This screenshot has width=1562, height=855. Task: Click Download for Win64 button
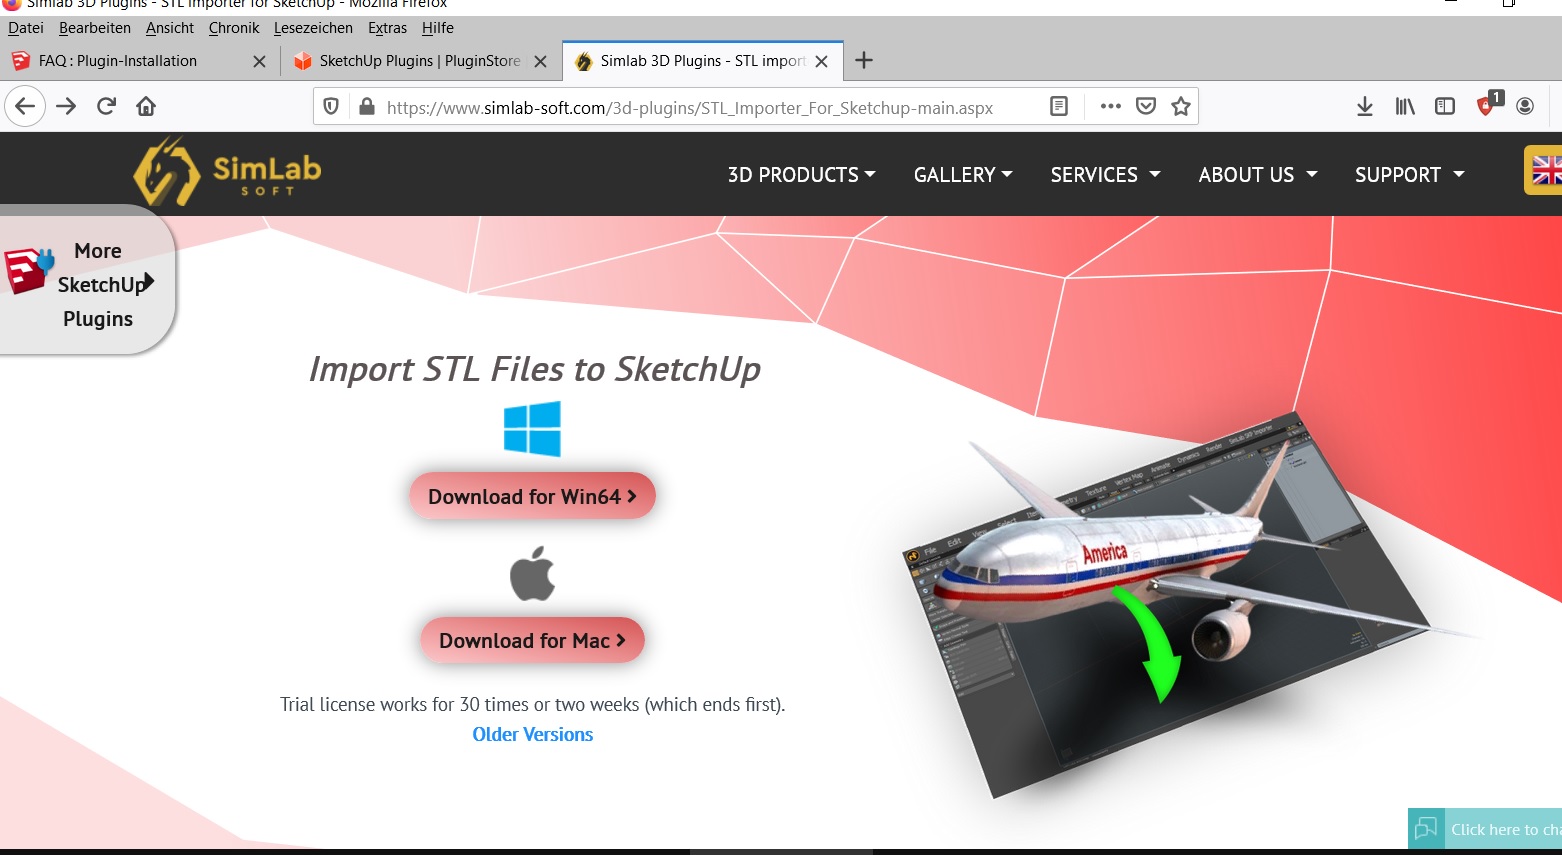click(x=532, y=496)
